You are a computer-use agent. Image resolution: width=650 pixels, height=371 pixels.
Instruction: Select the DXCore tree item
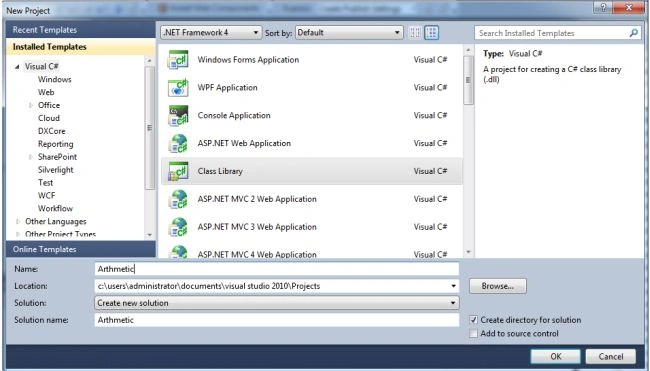(52, 131)
